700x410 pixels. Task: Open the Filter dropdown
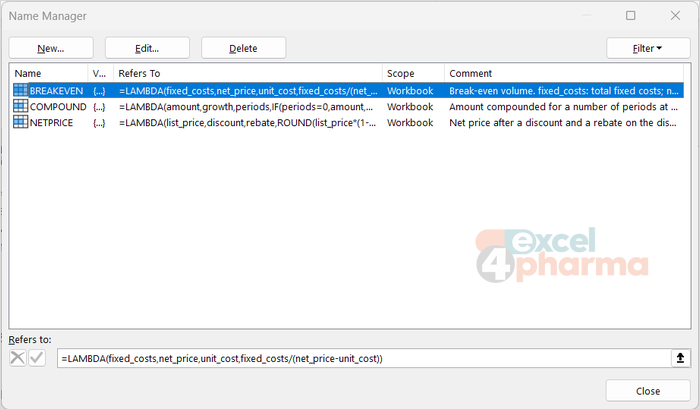click(x=648, y=48)
